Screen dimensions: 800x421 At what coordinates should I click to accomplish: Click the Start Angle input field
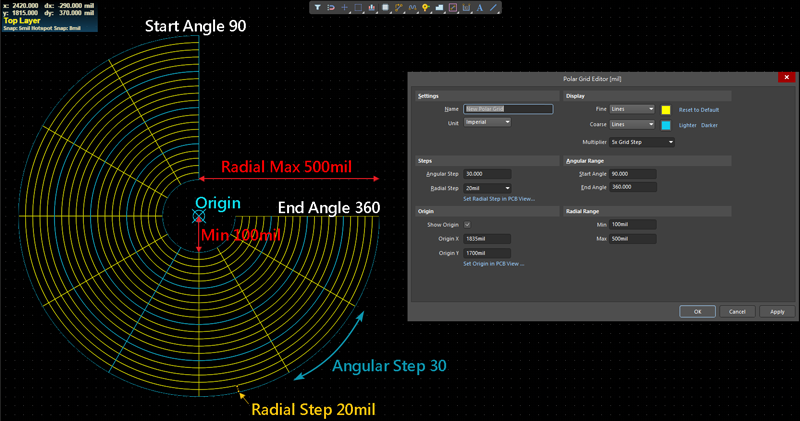pyautogui.click(x=632, y=174)
